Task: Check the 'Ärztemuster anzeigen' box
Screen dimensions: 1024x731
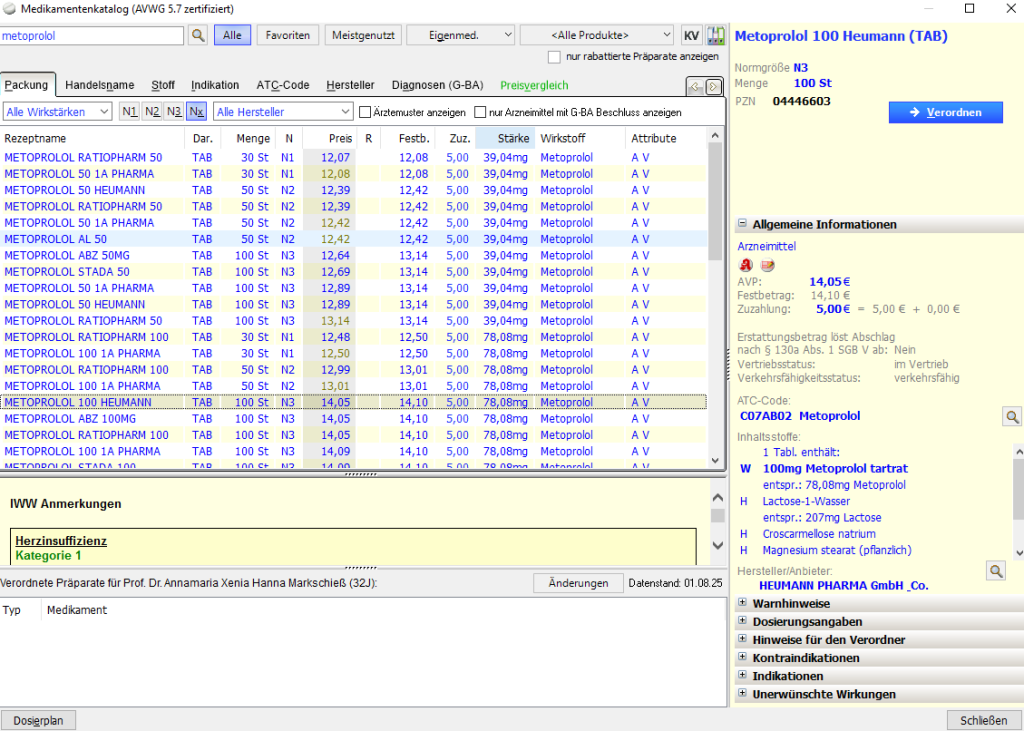Action: tap(365, 112)
